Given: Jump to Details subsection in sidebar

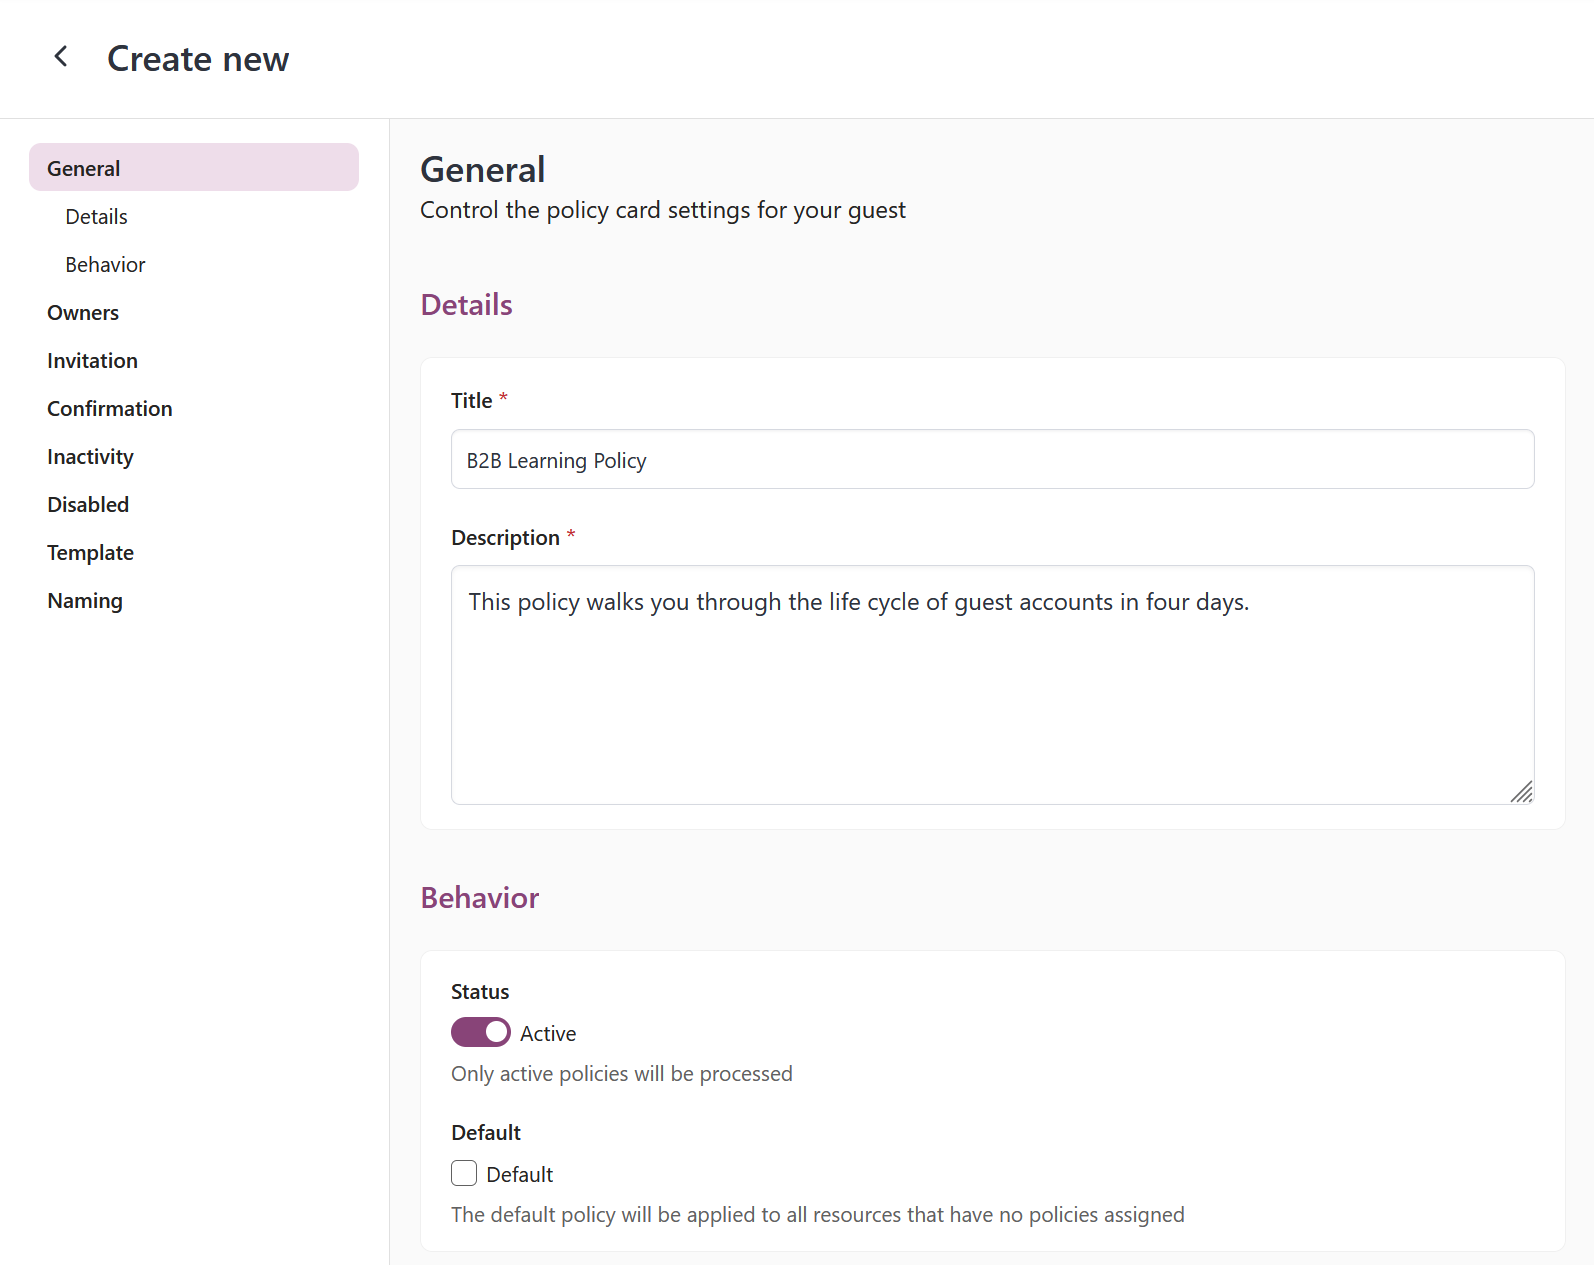Looking at the screenshot, I should point(96,217).
